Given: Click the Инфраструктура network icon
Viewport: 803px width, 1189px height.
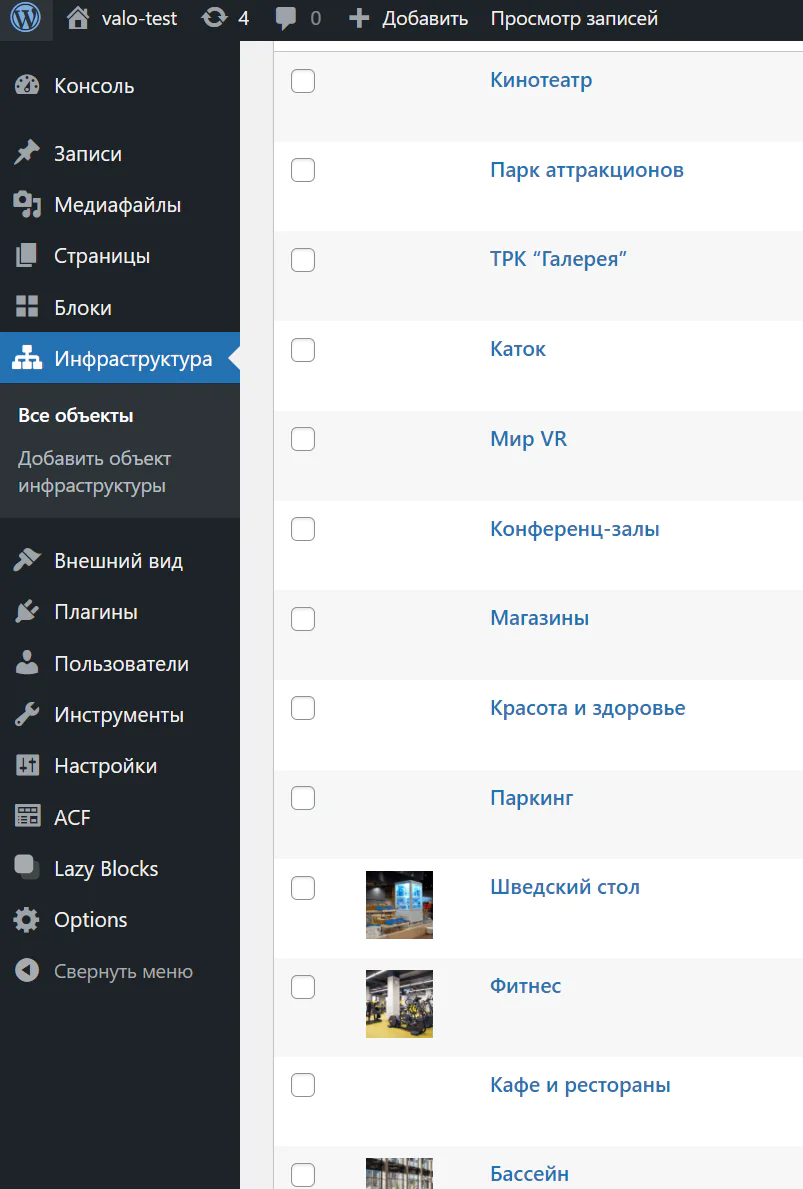Looking at the screenshot, I should (x=27, y=359).
